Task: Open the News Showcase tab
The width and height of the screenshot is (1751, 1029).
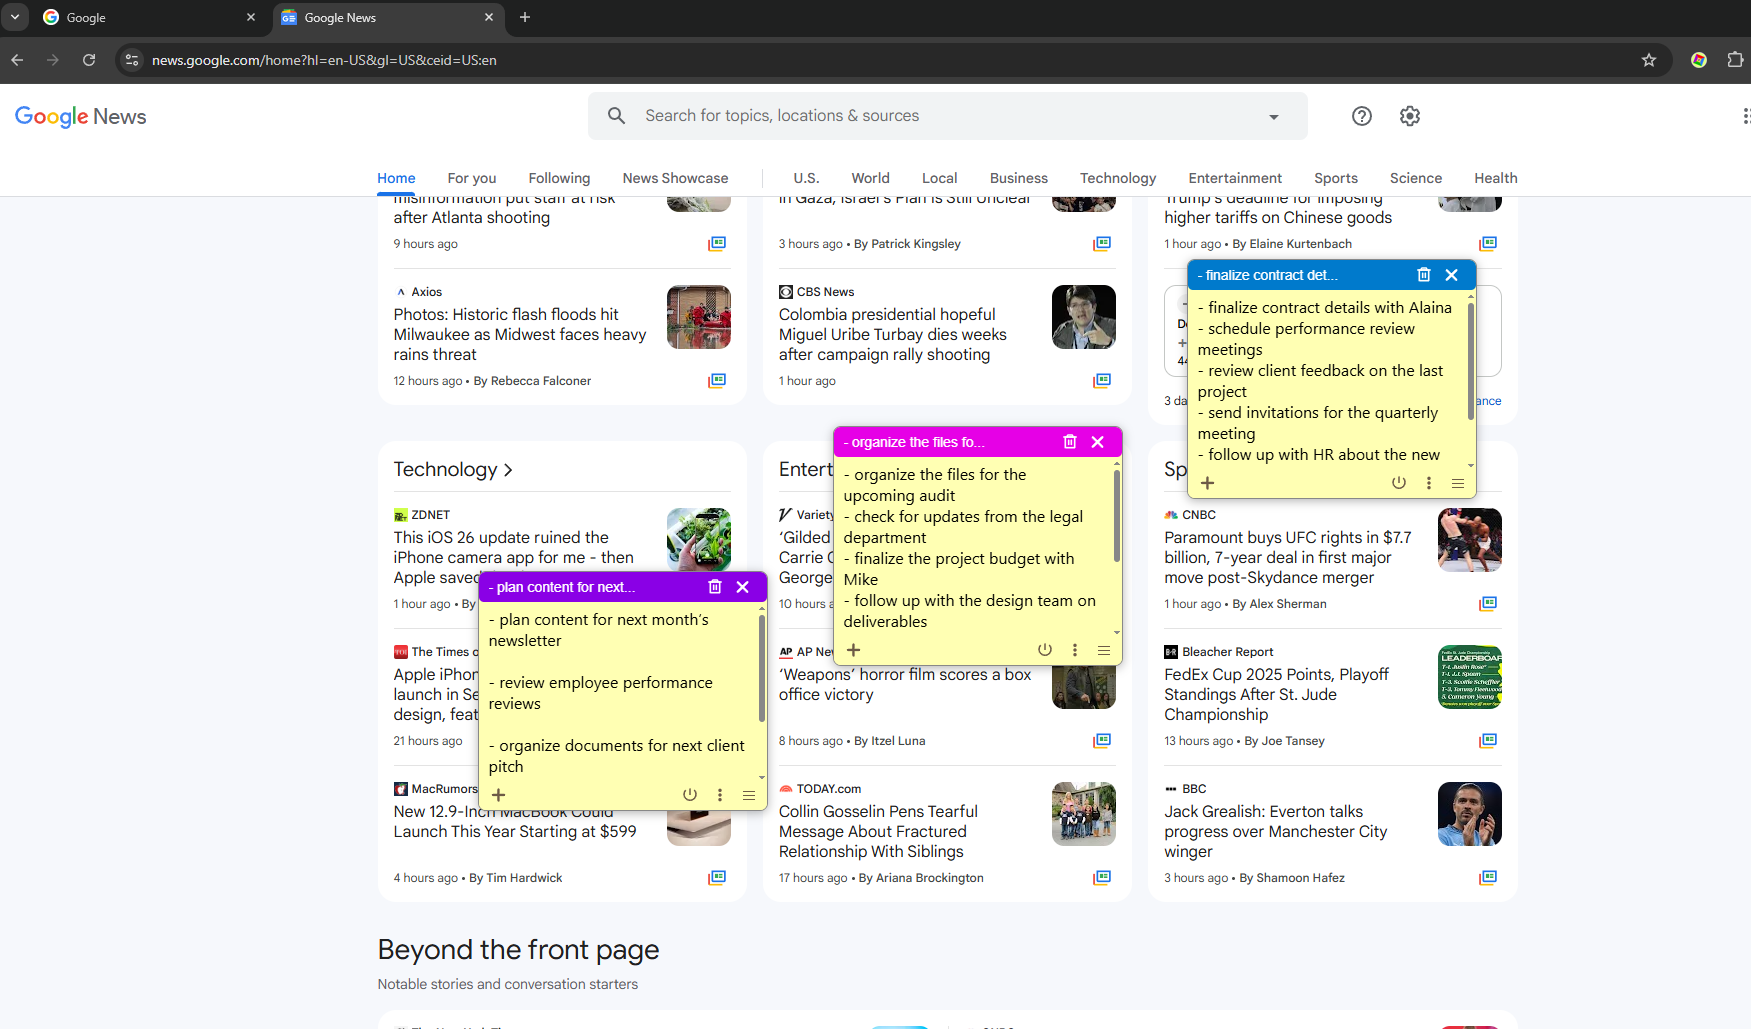Action: (675, 178)
